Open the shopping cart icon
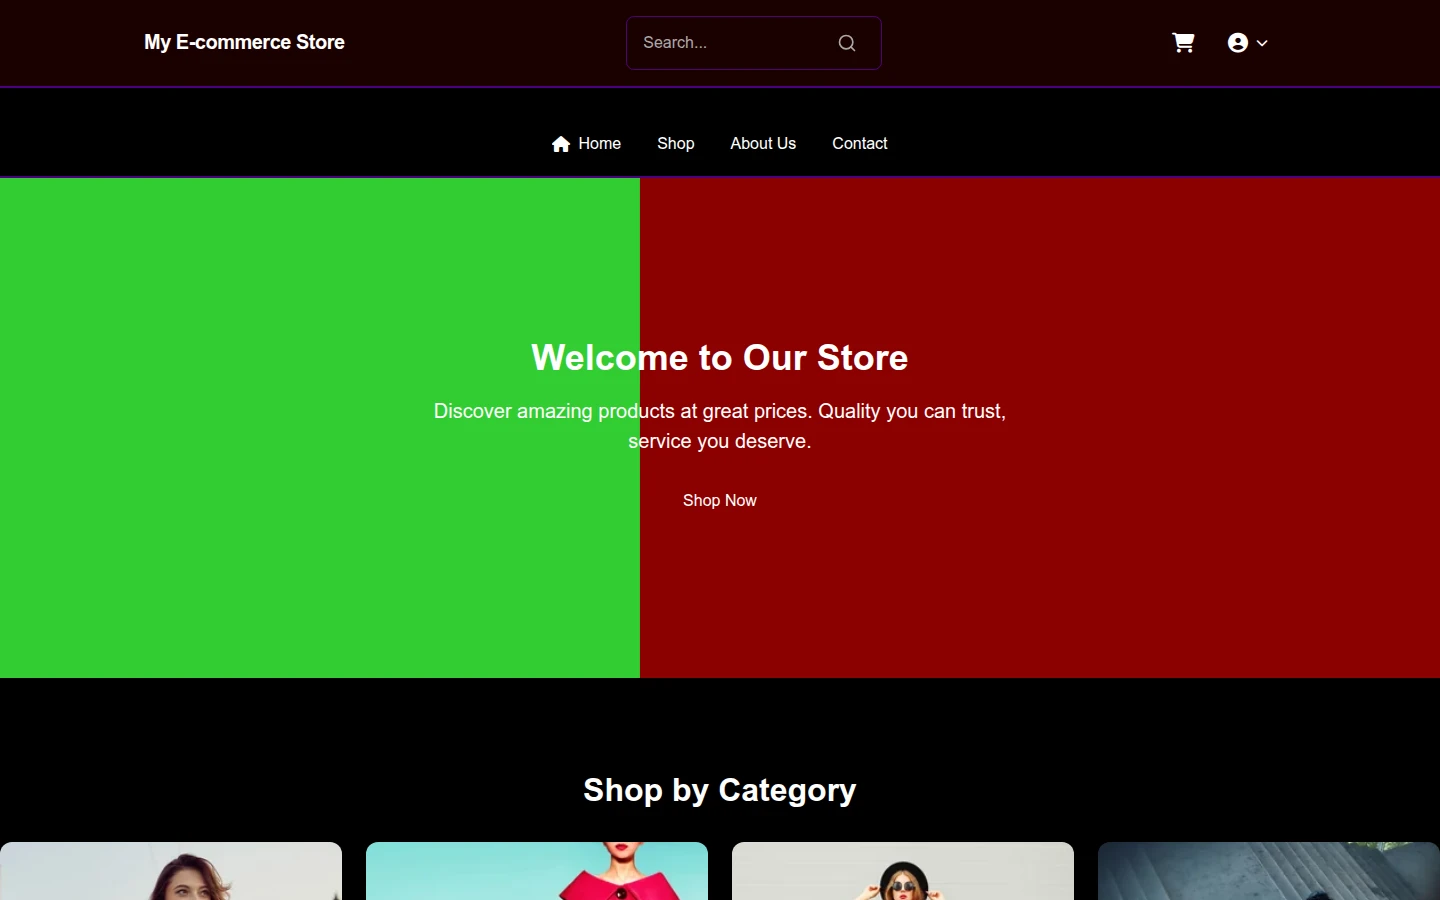This screenshot has width=1440, height=900. [x=1183, y=43]
